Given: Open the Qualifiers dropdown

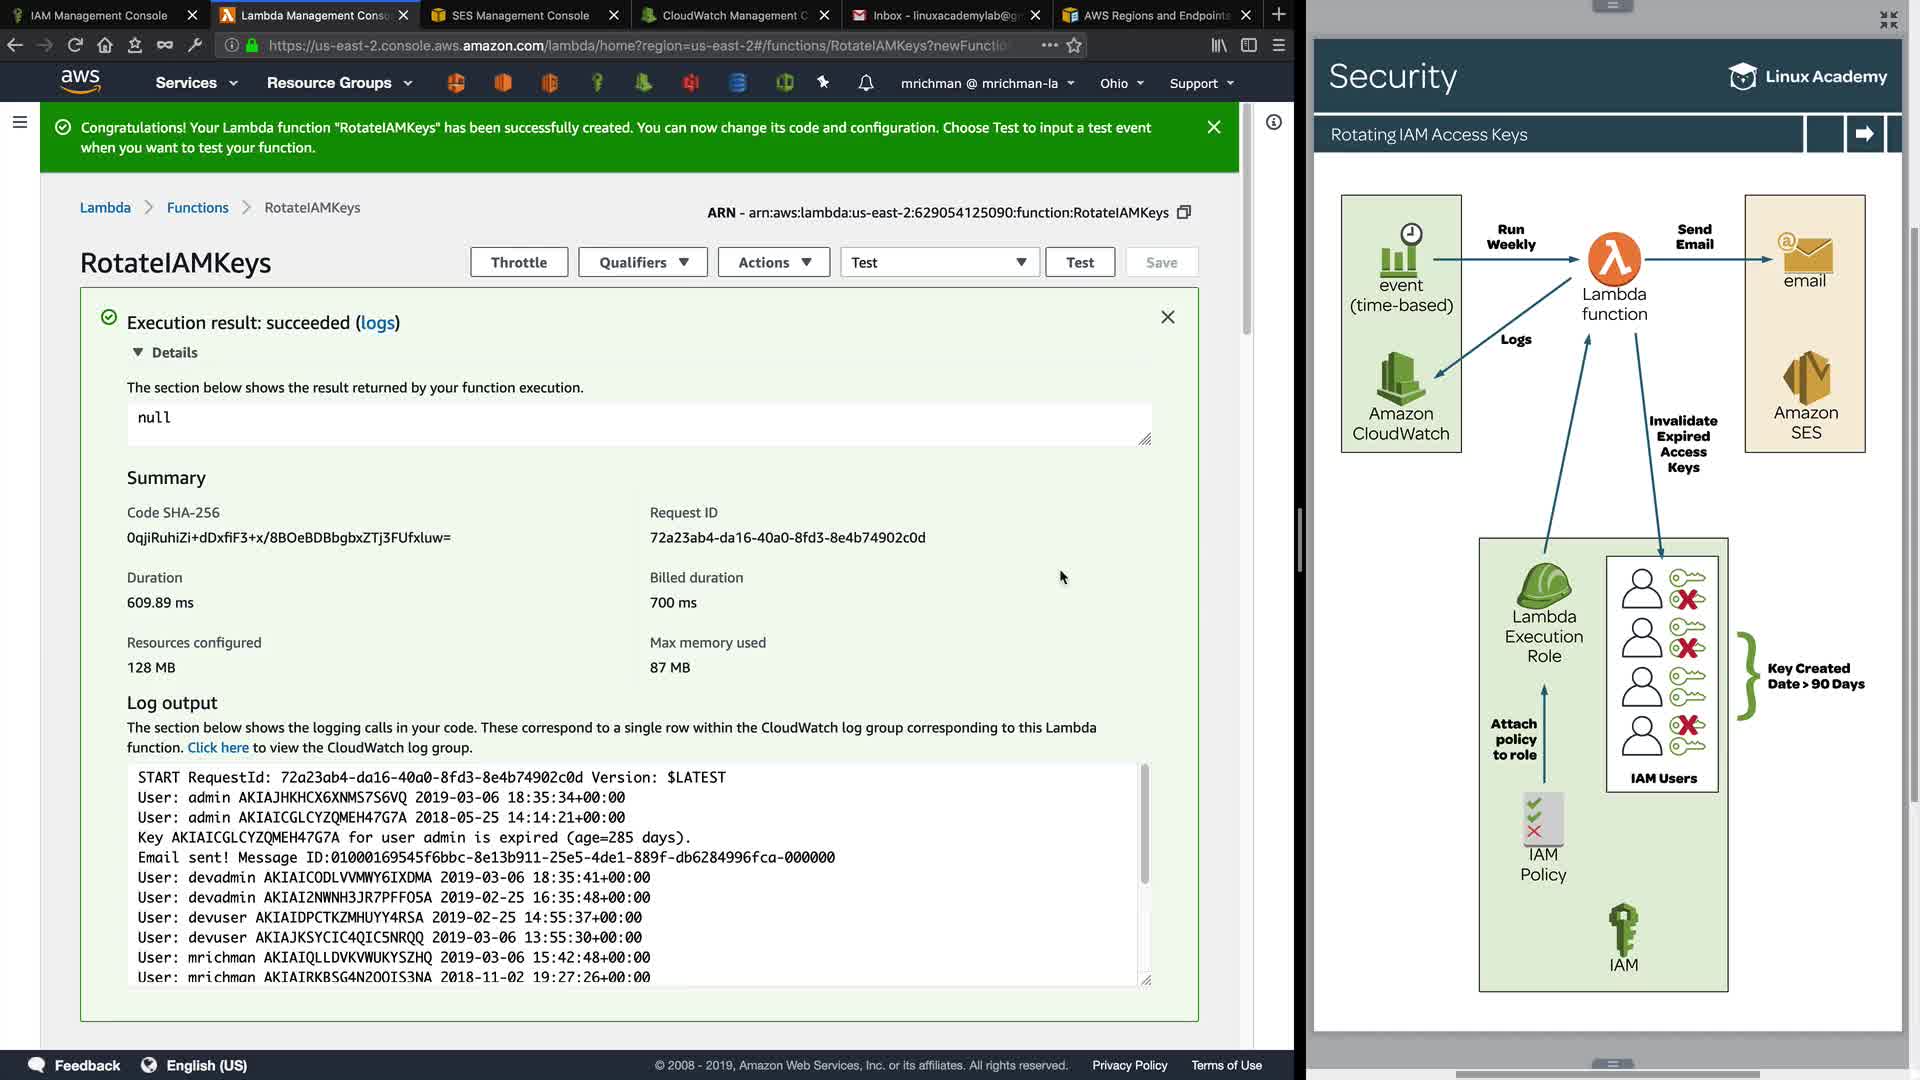Looking at the screenshot, I should click(x=643, y=262).
